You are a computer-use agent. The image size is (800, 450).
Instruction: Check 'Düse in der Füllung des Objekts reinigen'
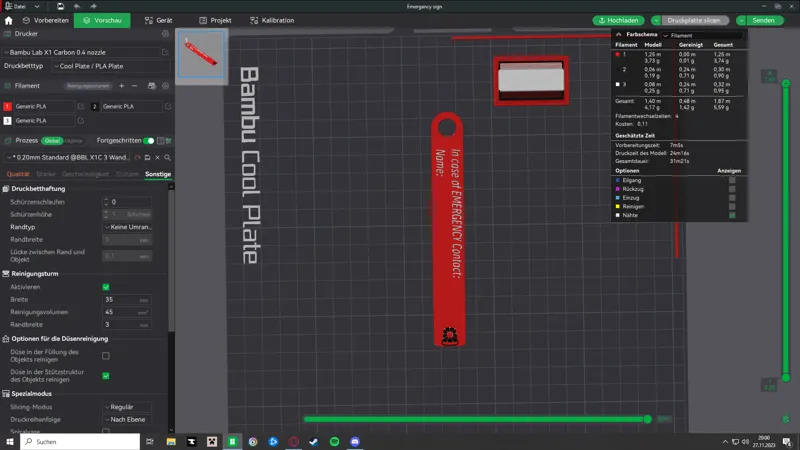pos(106,356)
